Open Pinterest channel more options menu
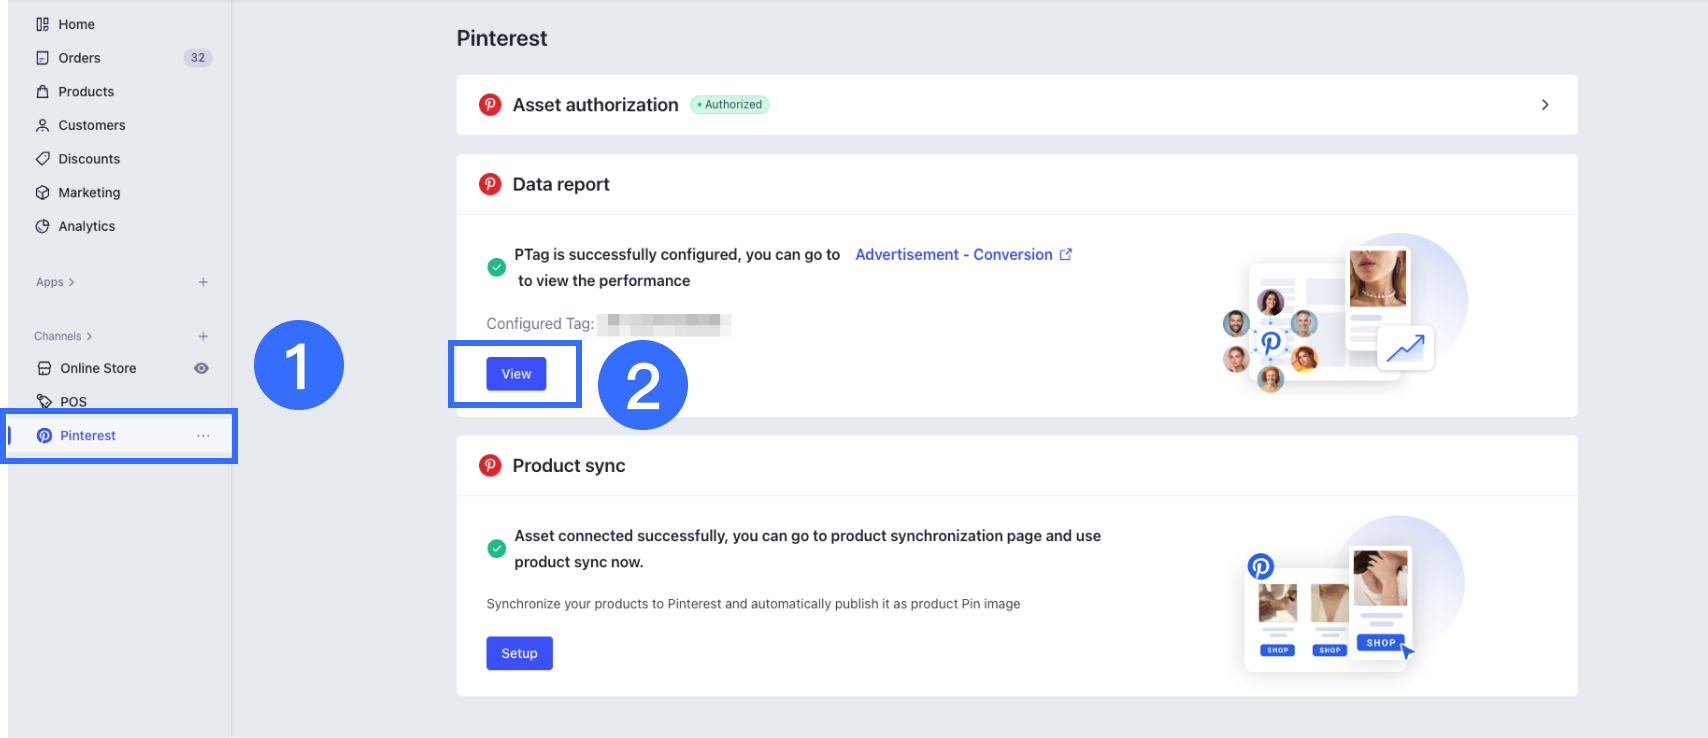 tap(203, 436)
